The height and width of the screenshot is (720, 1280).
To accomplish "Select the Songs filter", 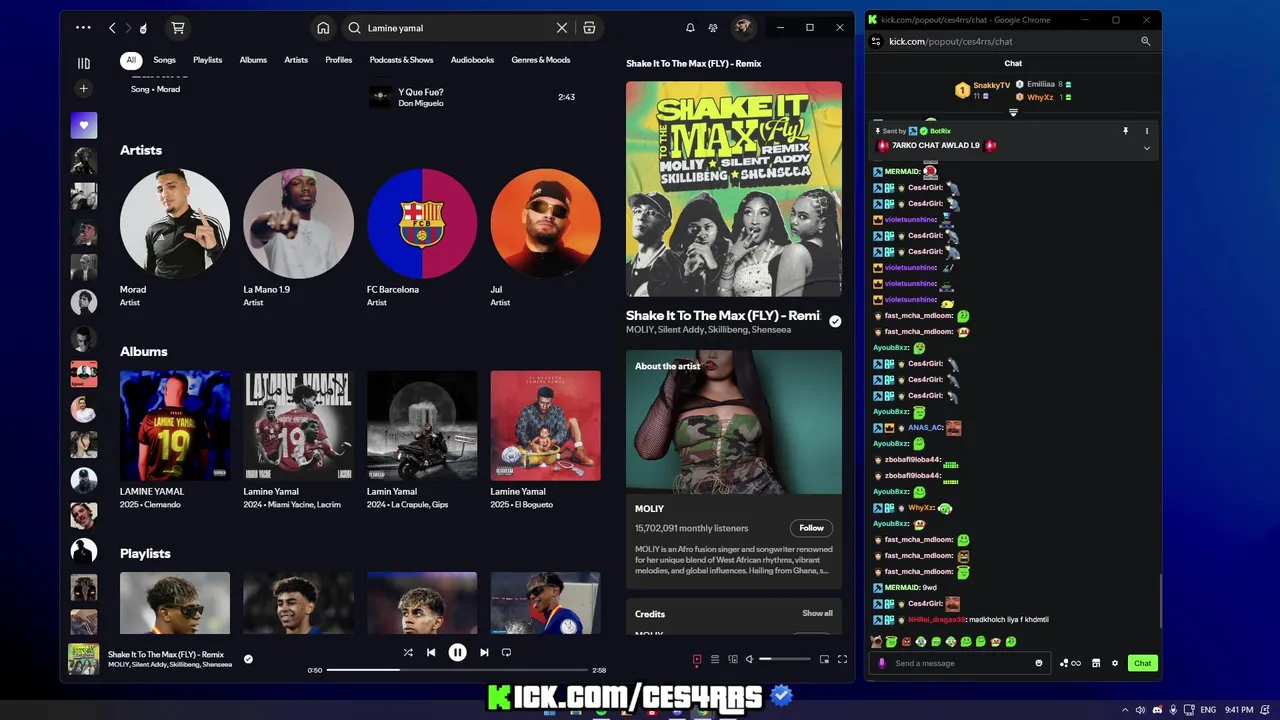I will [x=164, y=60].
